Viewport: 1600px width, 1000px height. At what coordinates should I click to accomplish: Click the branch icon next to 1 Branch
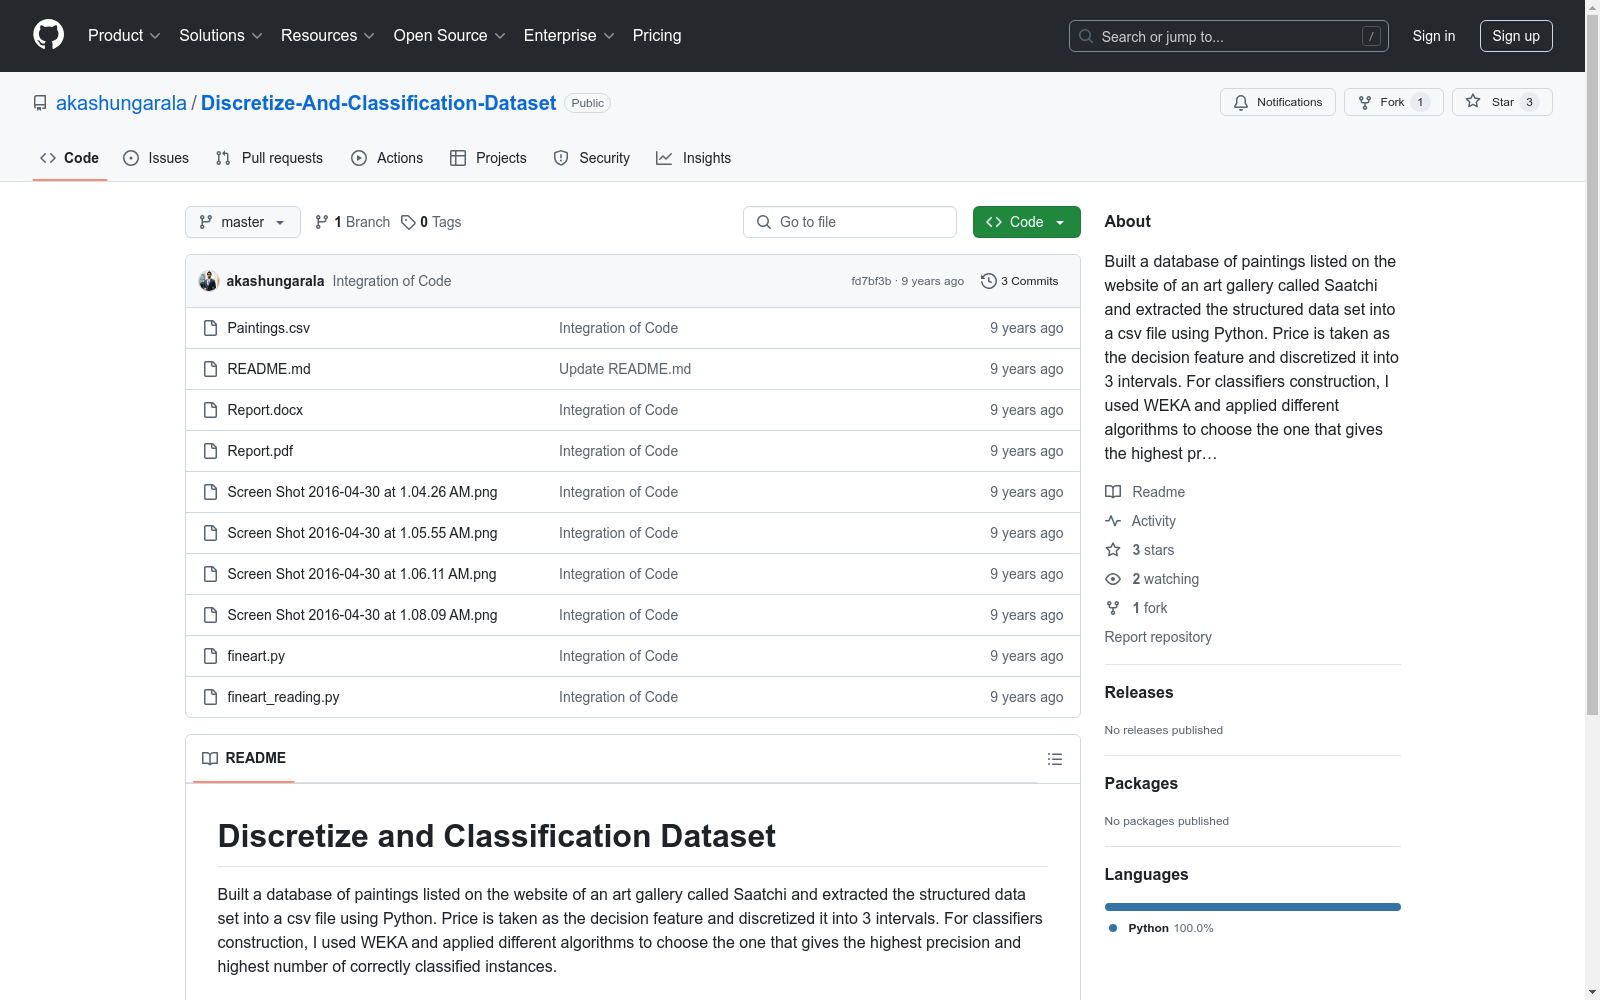[322, 222]
